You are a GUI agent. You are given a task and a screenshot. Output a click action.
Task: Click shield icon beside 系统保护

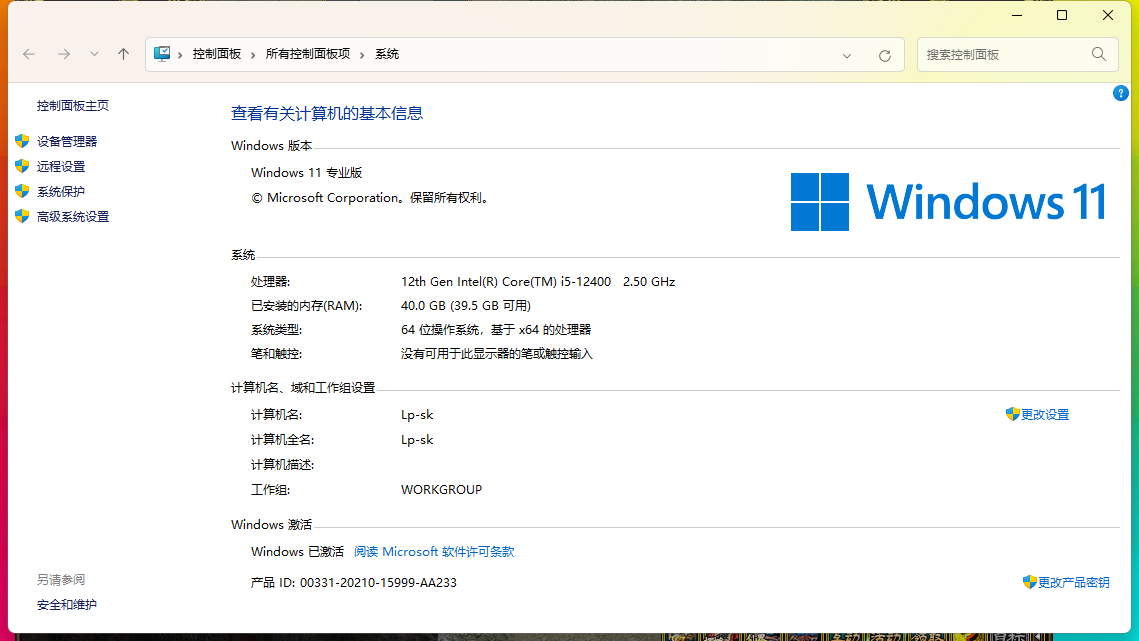click(23, 191)
